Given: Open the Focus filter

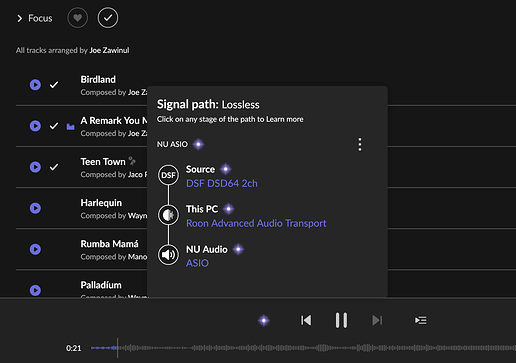Looking at the screenshot, I should (x=40, y=18).
